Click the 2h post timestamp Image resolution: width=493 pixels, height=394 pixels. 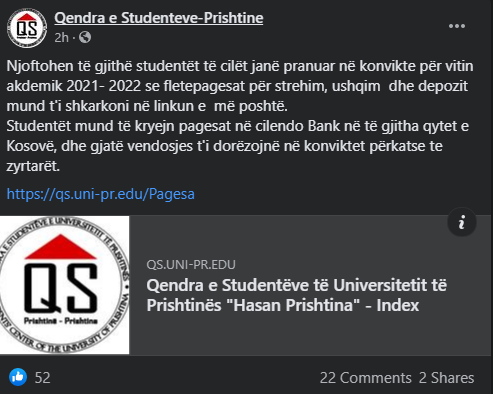(x=61, y=37)
